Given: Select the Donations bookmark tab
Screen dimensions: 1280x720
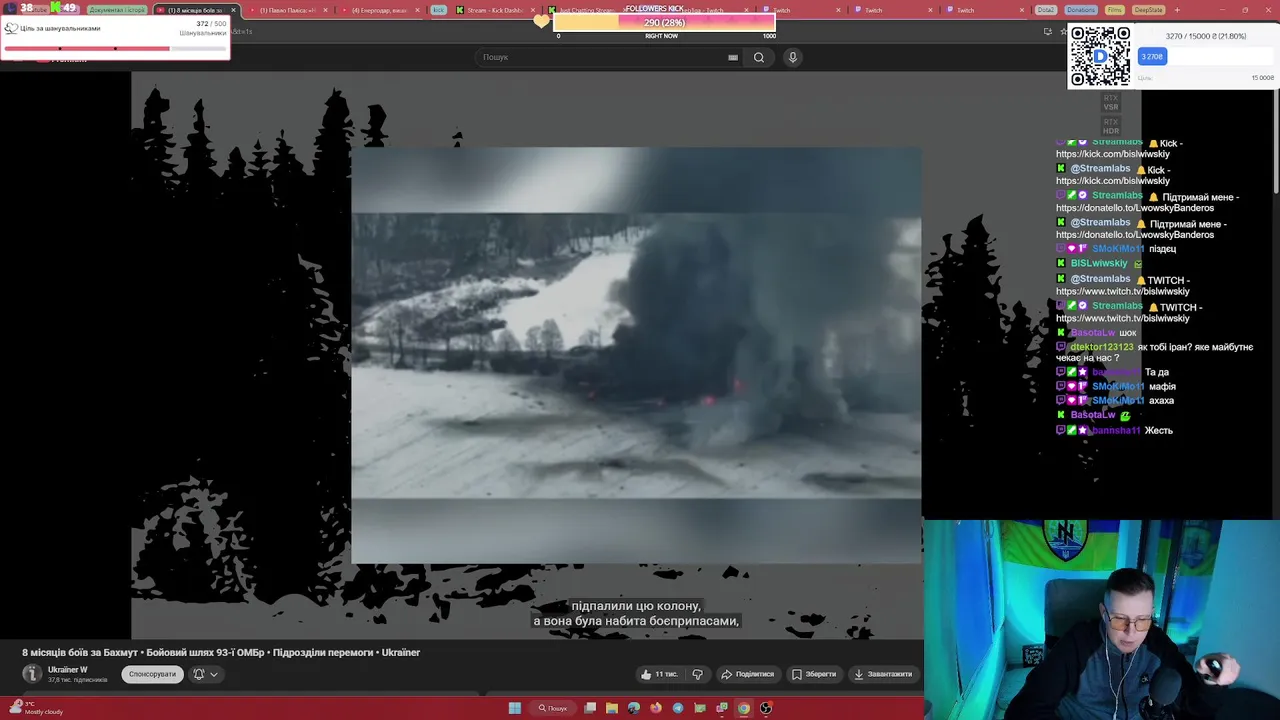Looking at the screenshot, I should coord(1080,10).
